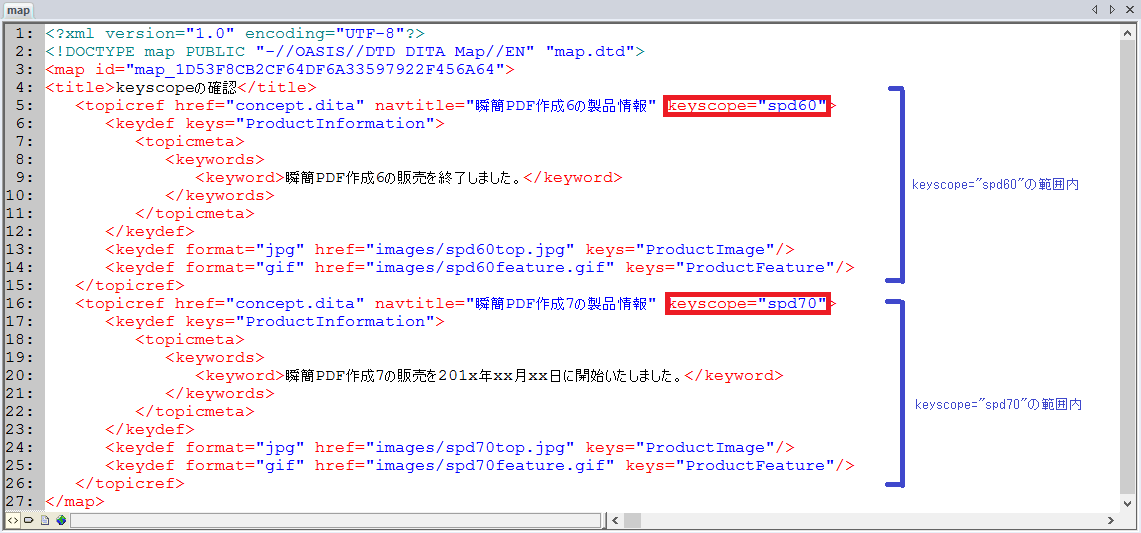1141x533 pixels.
Task: Click keys="ProductFeature" on line 25
Action: 730,466
